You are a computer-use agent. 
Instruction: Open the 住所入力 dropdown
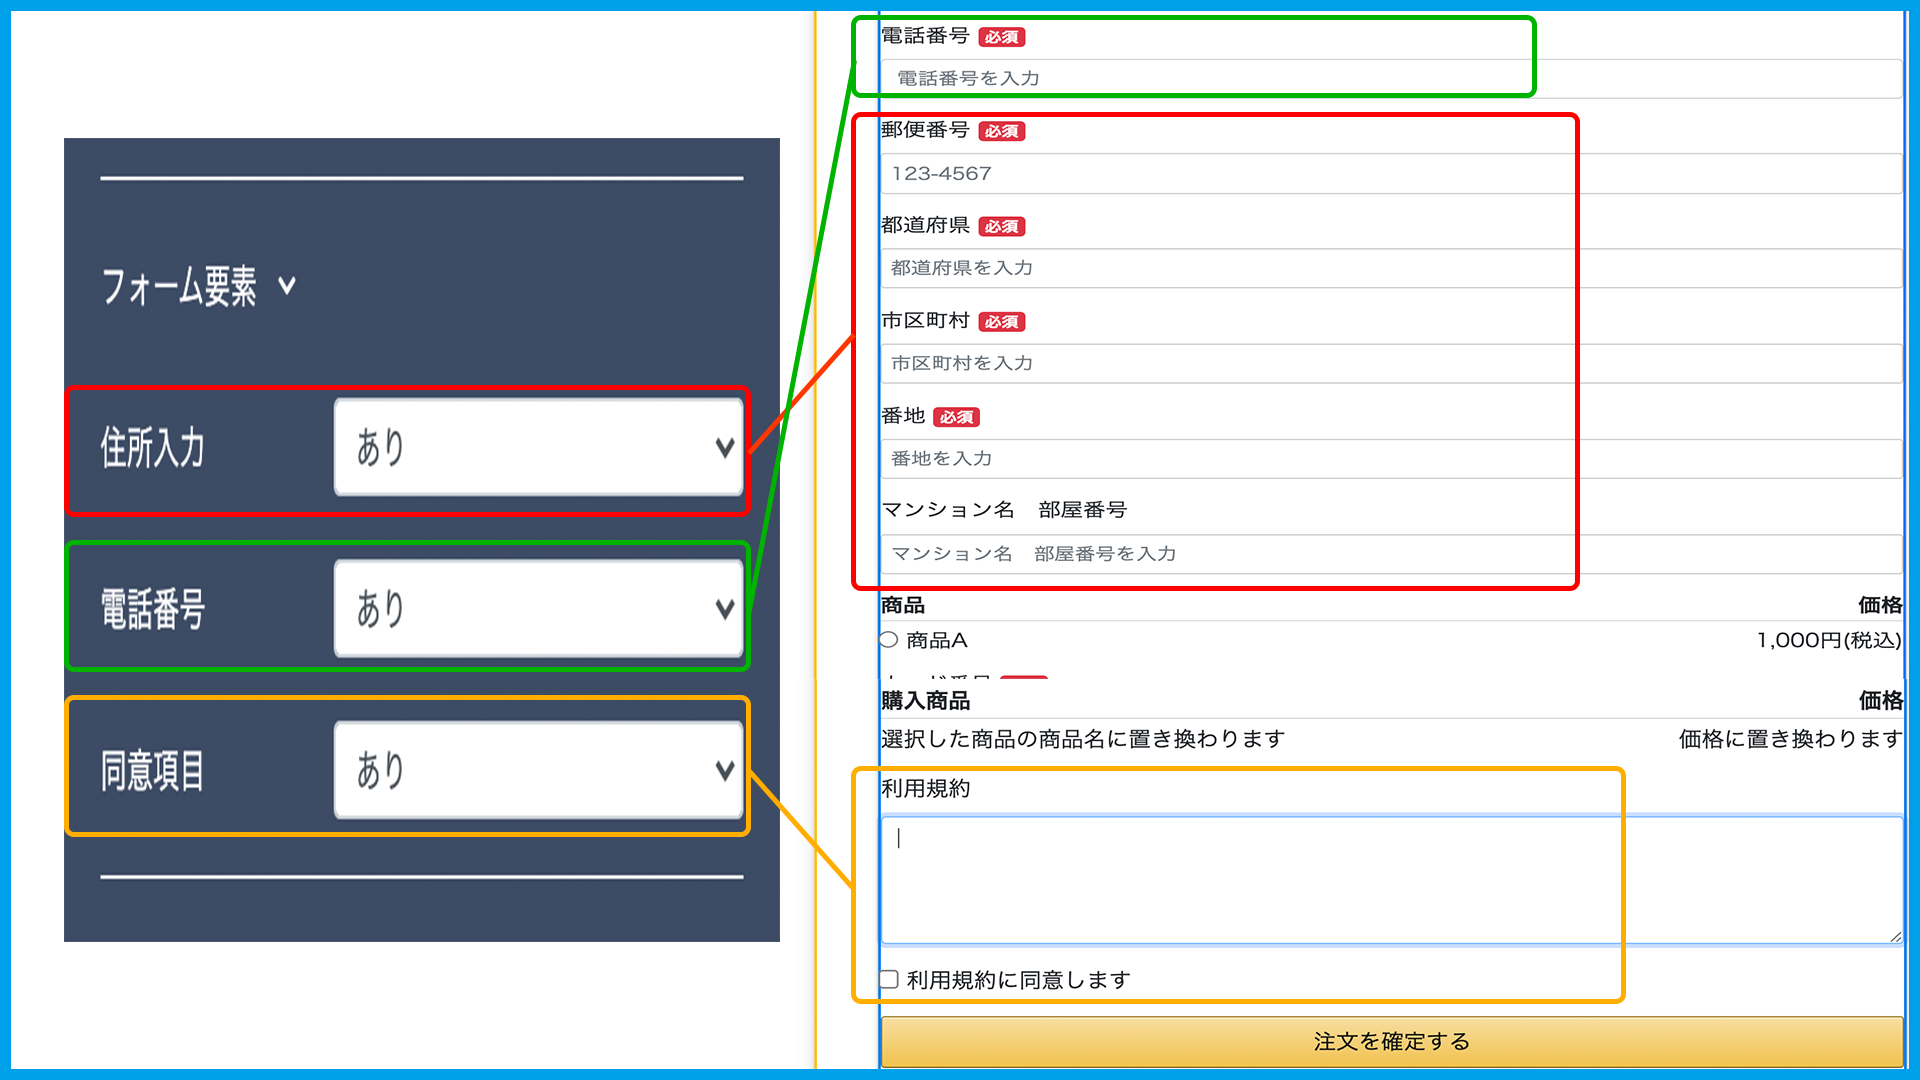[x=538, y=447]
